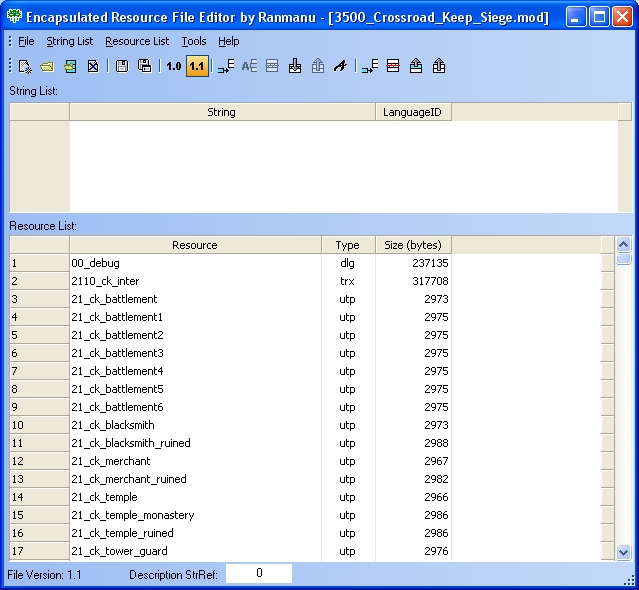Switch file version to 1.0
The width and height of the screenshot is (639, 590).
174,66
